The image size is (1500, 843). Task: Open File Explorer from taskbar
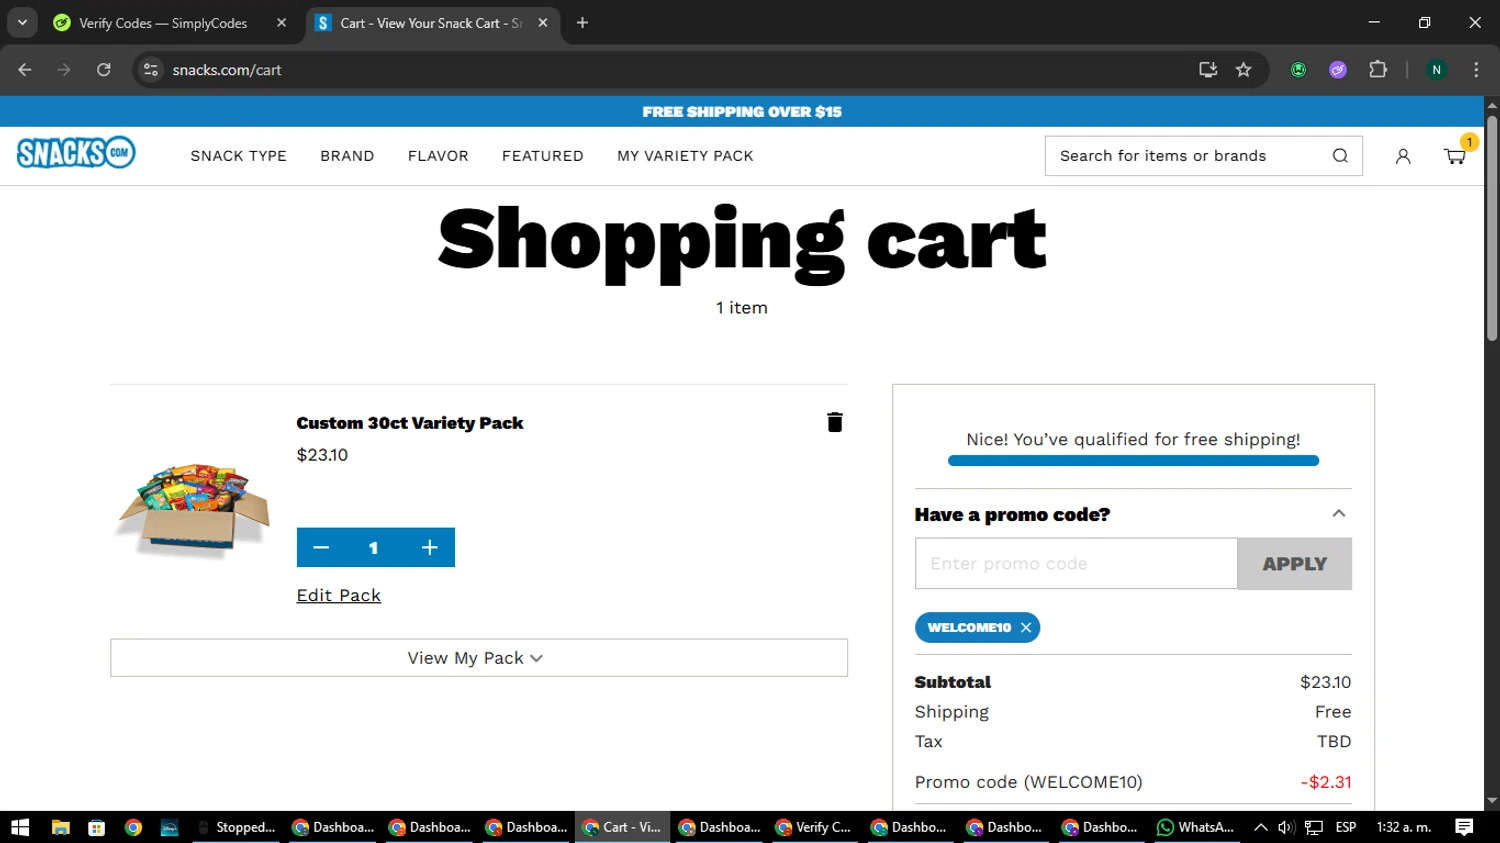[x=61, y=827]
